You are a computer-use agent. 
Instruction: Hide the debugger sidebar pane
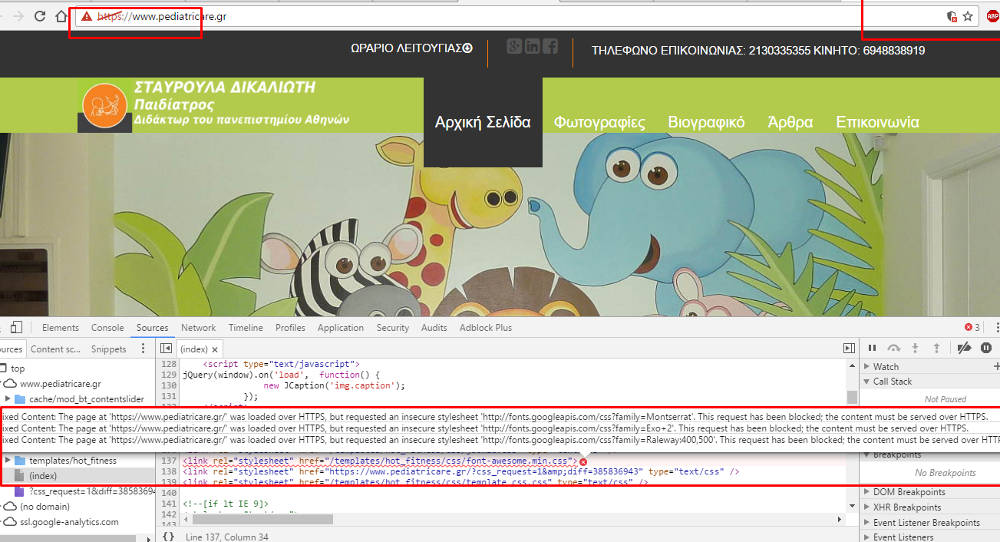coord(849,348)
